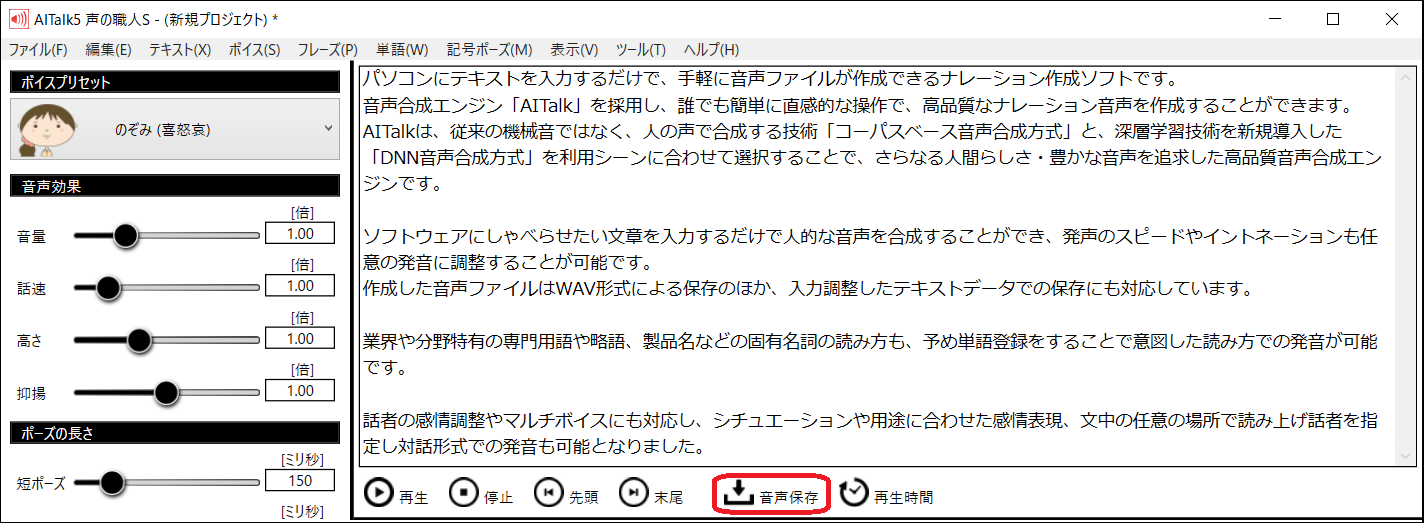Jump to end with 末尾 button

point(651,493)
